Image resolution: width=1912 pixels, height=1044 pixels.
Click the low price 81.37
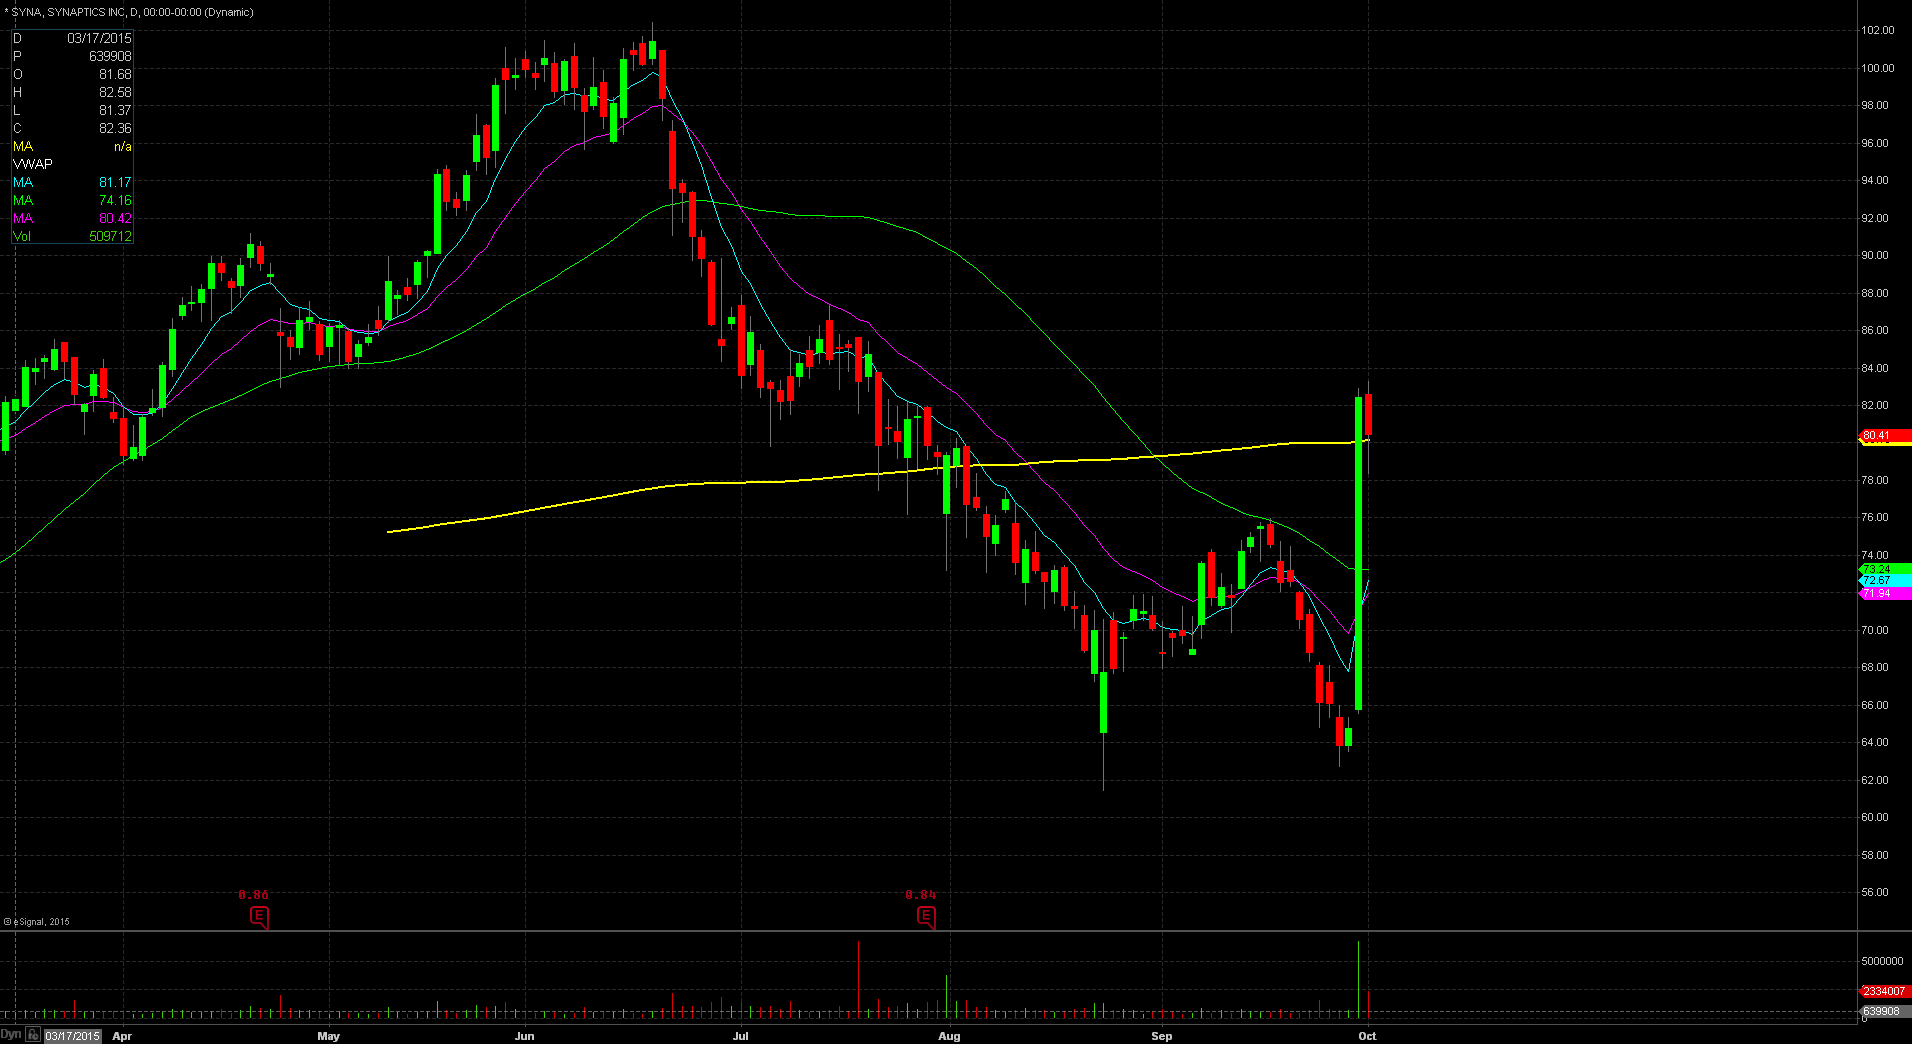(115, 110)
